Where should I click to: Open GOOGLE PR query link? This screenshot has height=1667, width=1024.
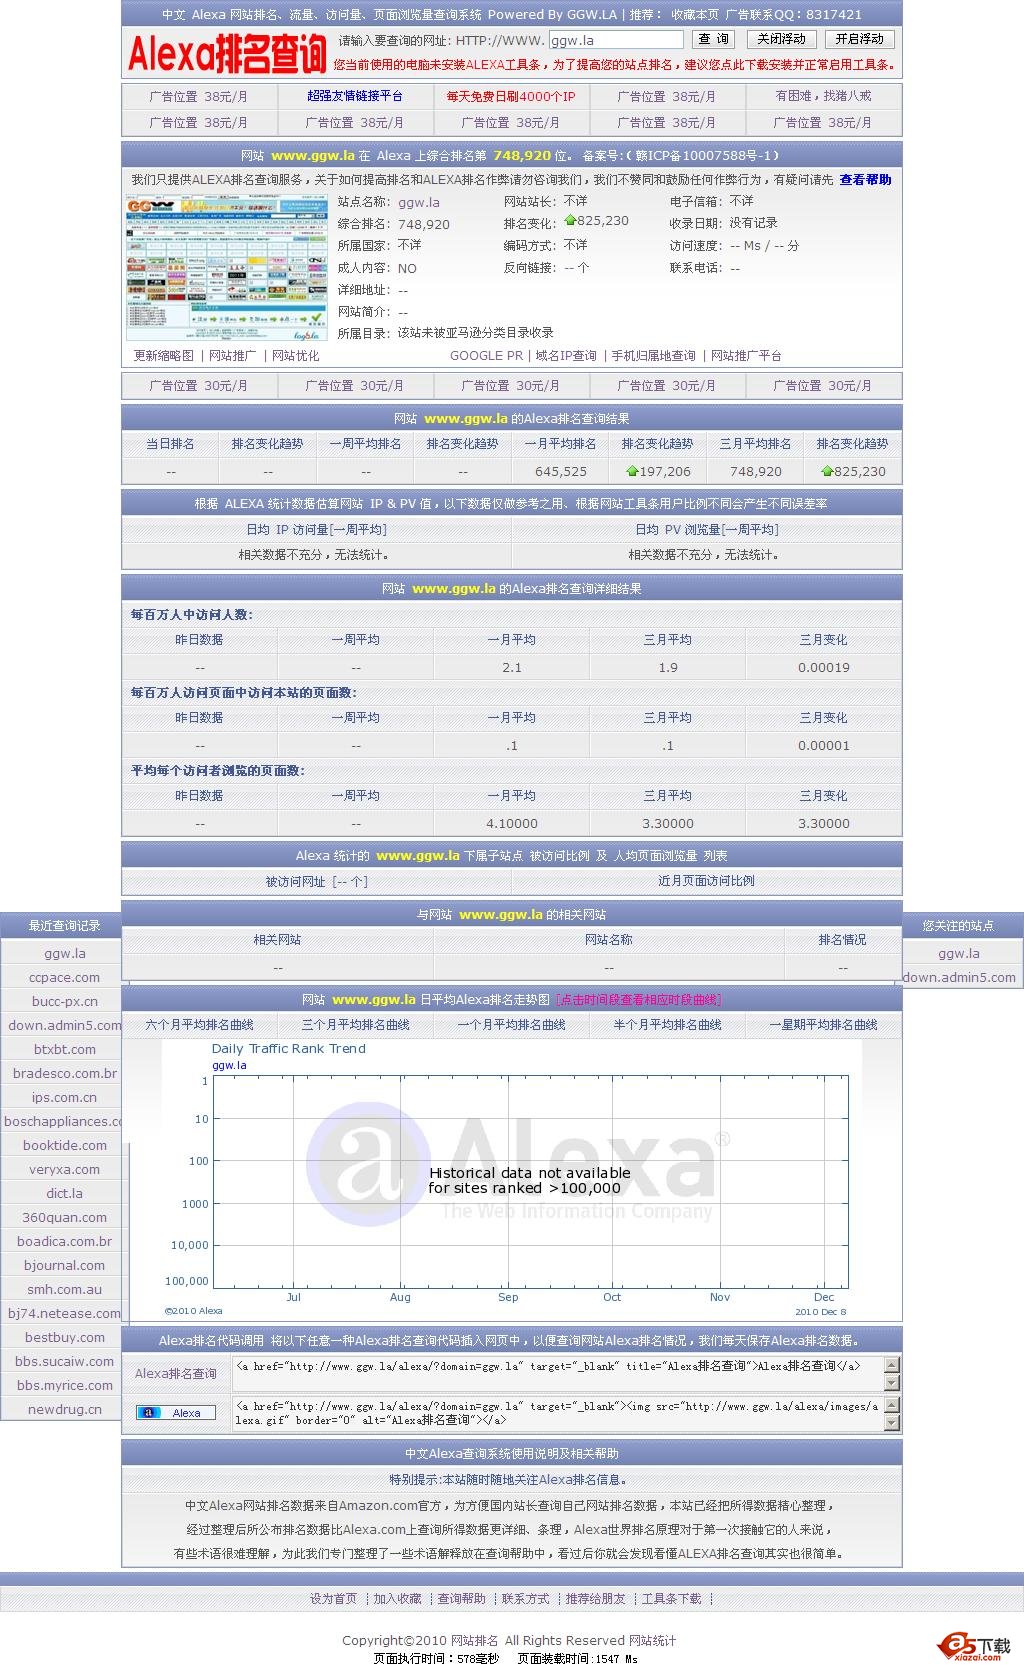tap(486, 356)
